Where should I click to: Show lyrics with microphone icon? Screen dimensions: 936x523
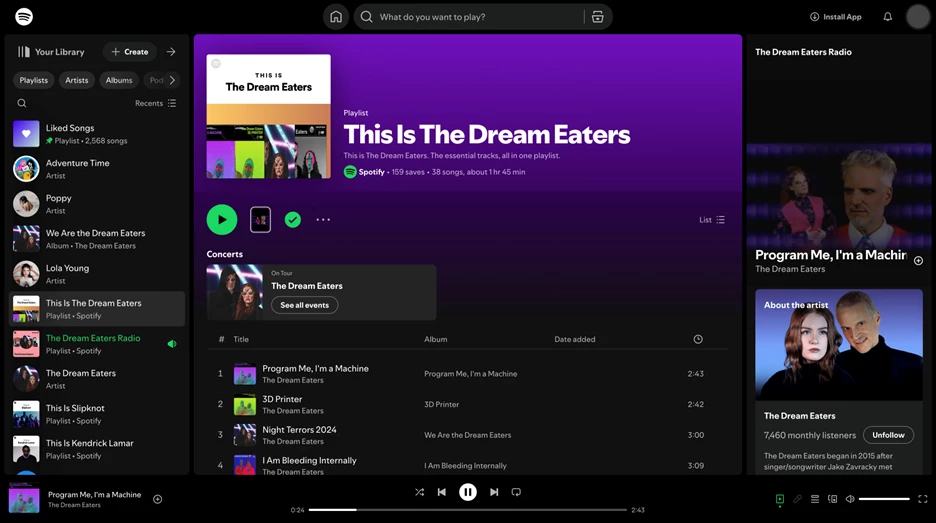click(x=798, y=499)
